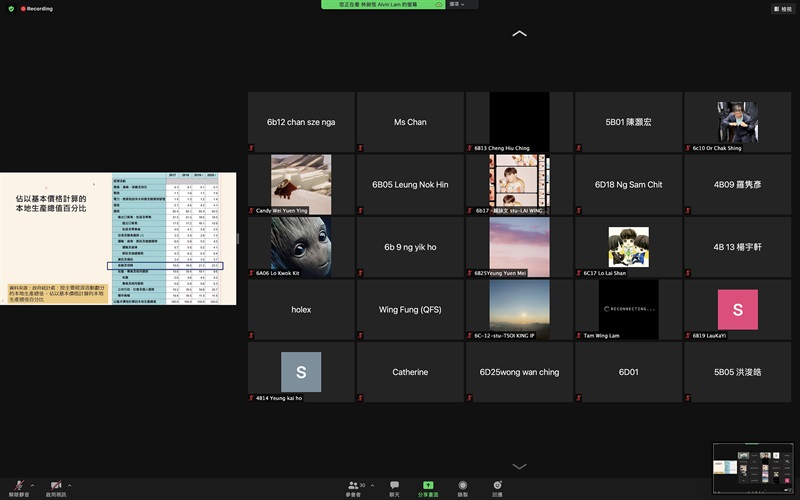Click the view layout button top right
Image resolution: width=800 pixels, height=500 pixels.
[x=781, y=8]
